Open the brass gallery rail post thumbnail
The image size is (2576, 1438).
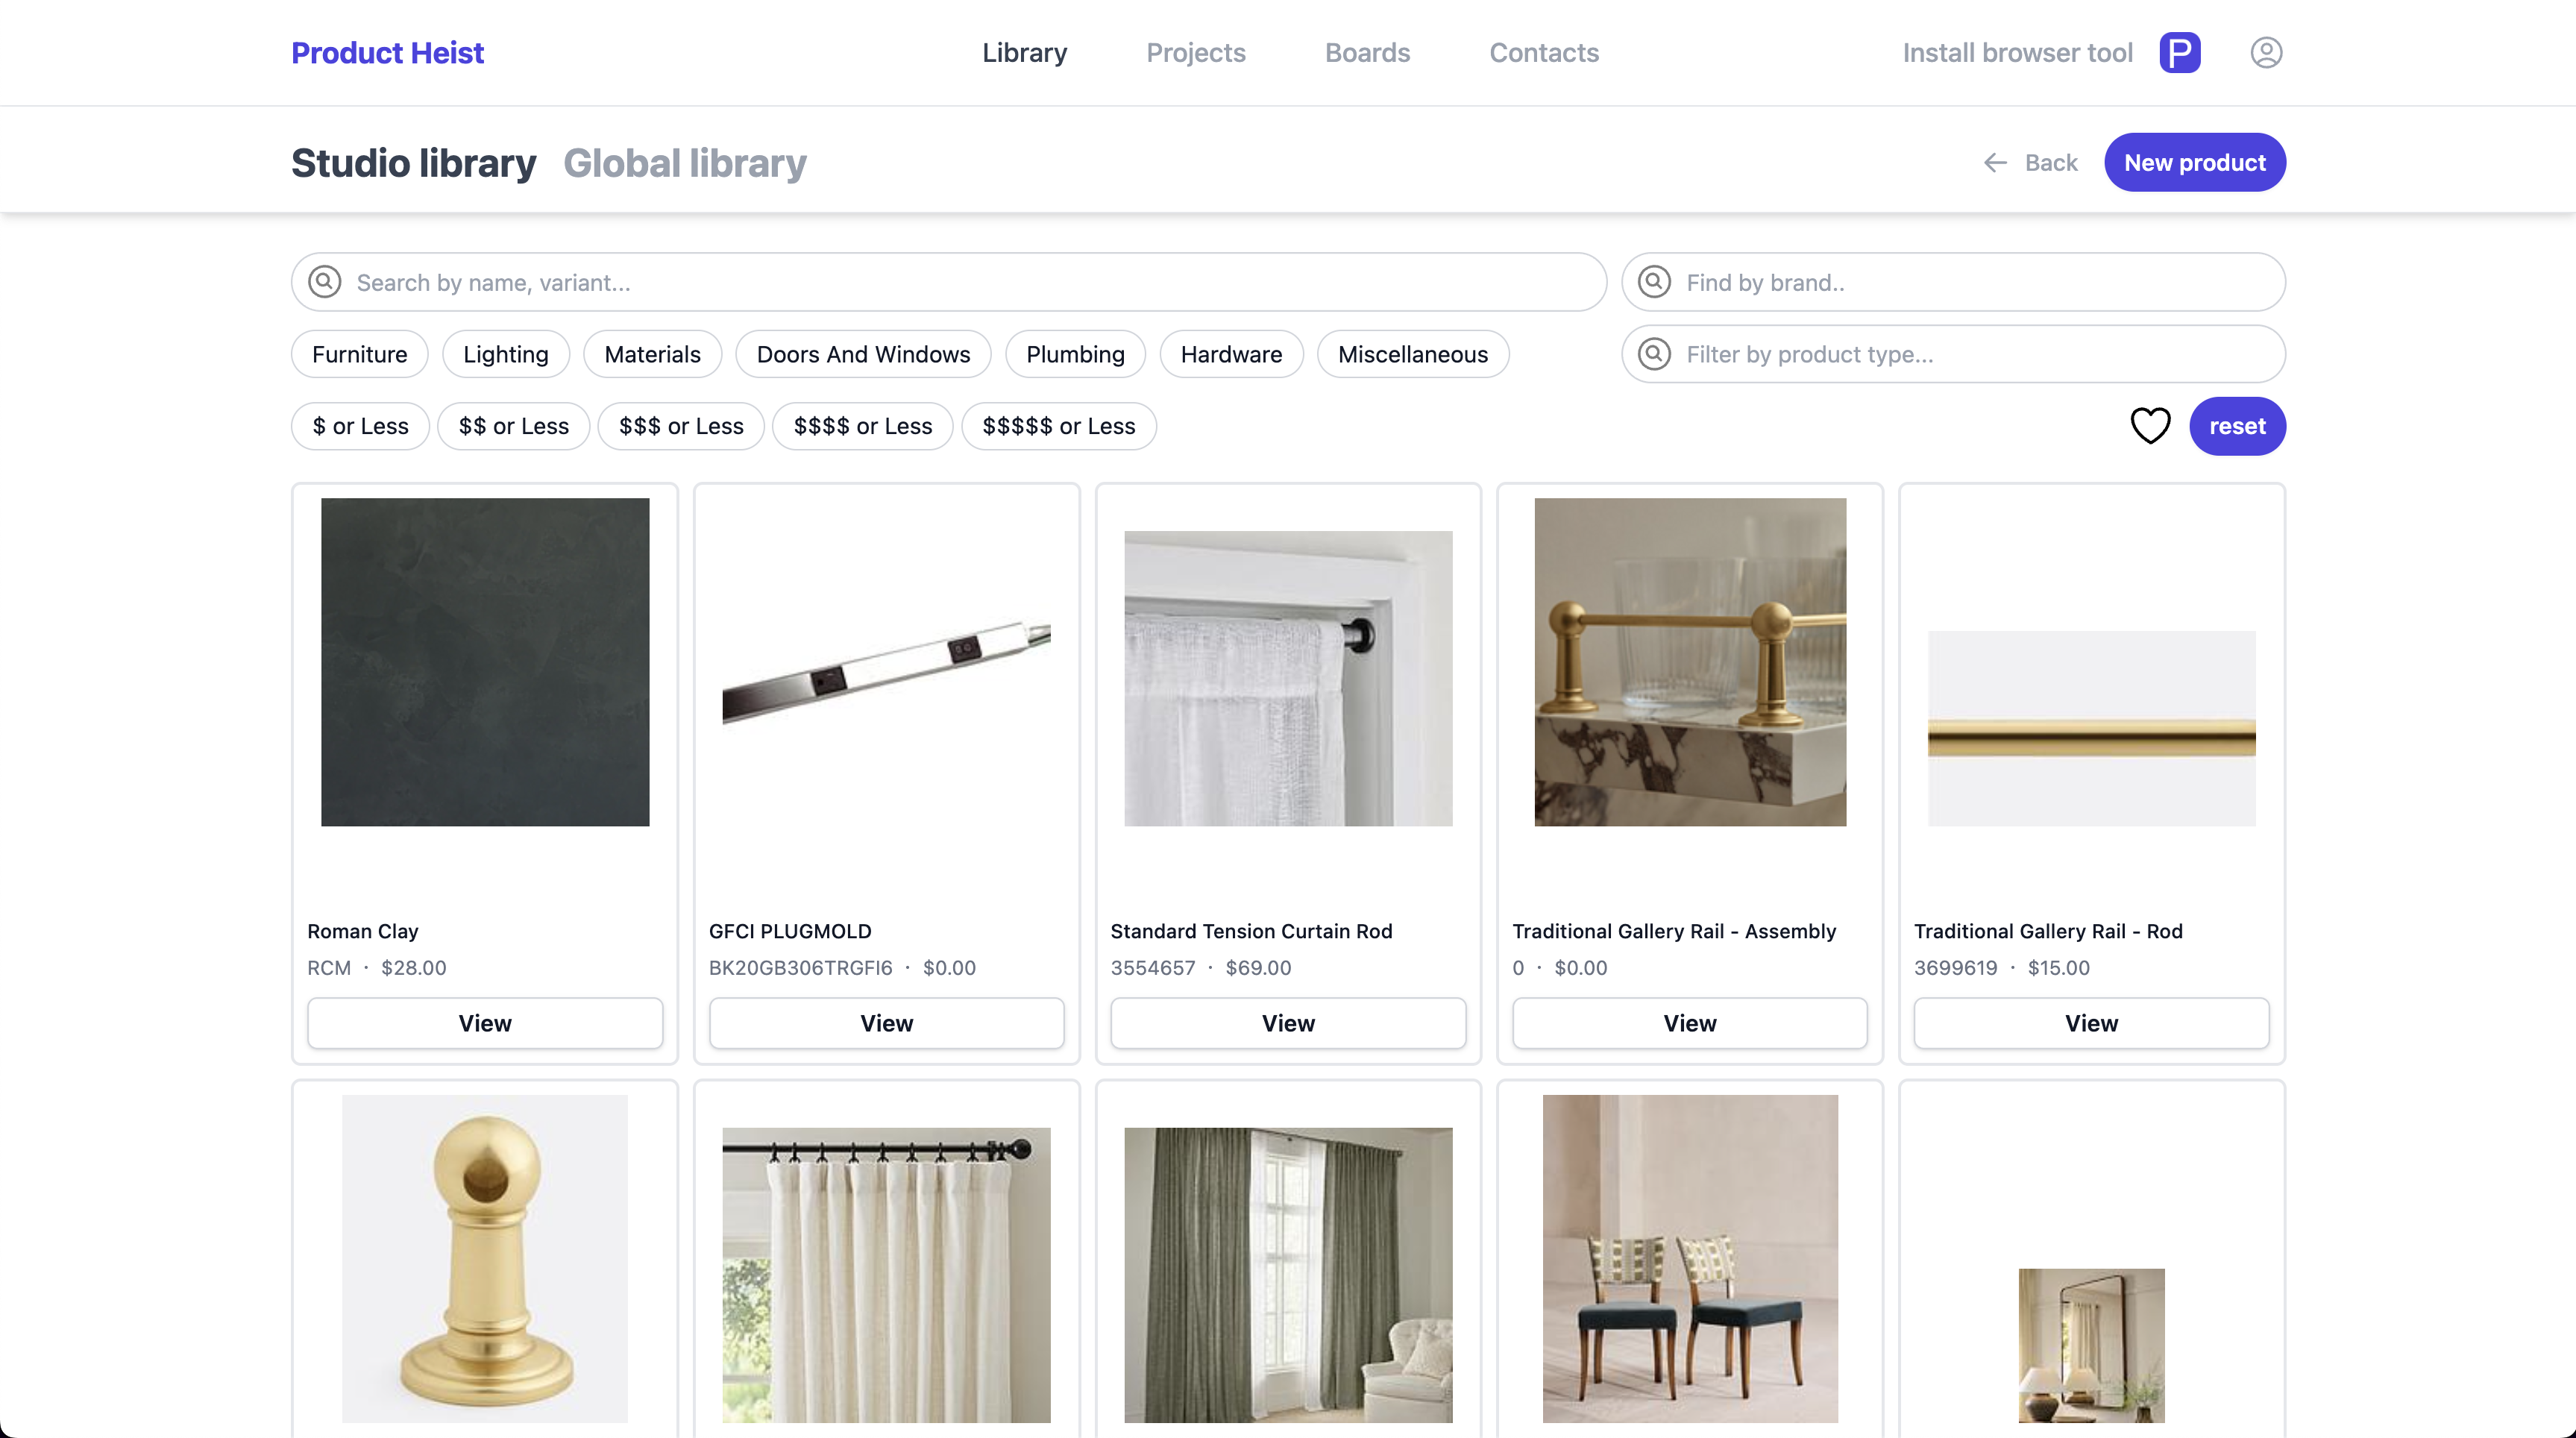(485, 1258)
